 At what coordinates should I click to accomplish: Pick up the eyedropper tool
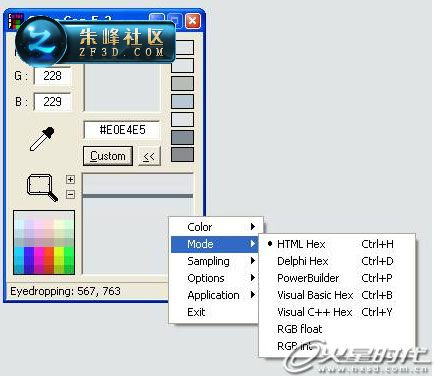42,139
